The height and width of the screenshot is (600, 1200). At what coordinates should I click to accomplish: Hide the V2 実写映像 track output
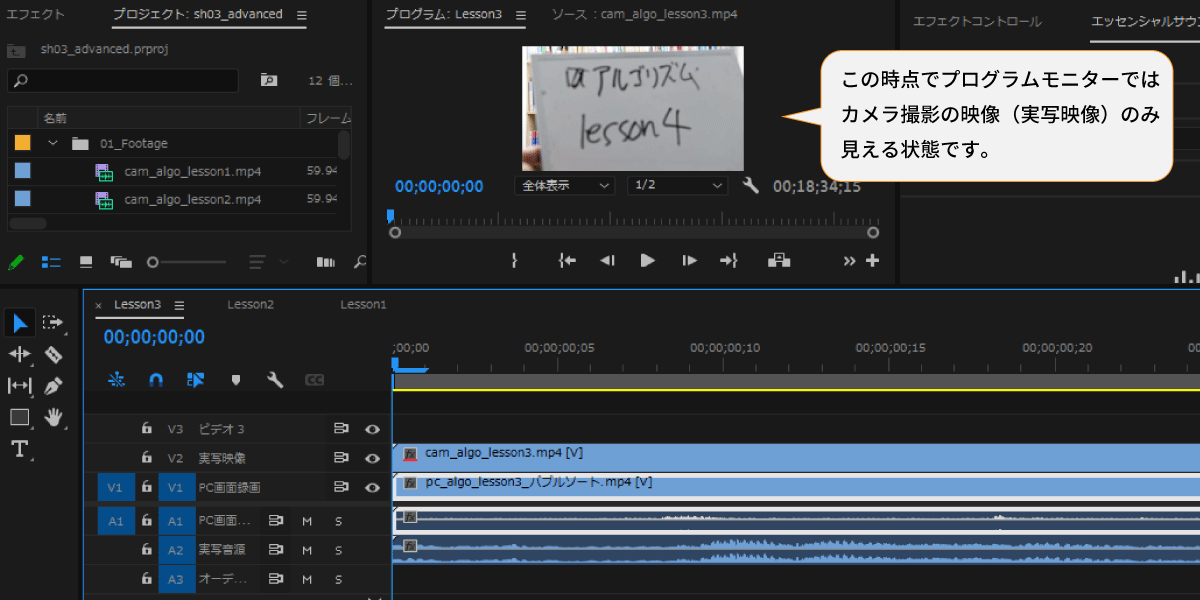coord(372,458)
